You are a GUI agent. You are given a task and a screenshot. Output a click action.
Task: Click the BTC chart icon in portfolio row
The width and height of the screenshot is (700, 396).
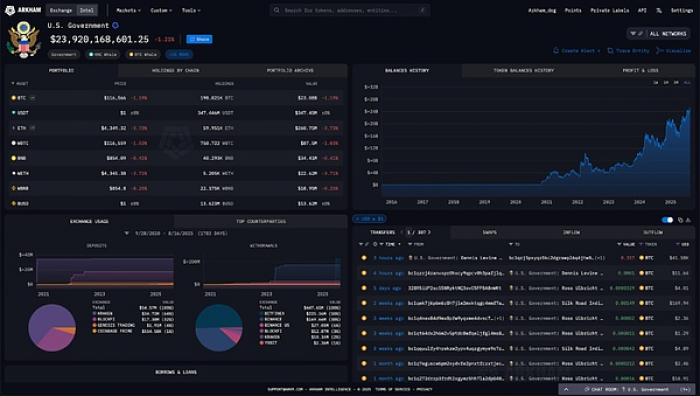(x=33, y=98)
